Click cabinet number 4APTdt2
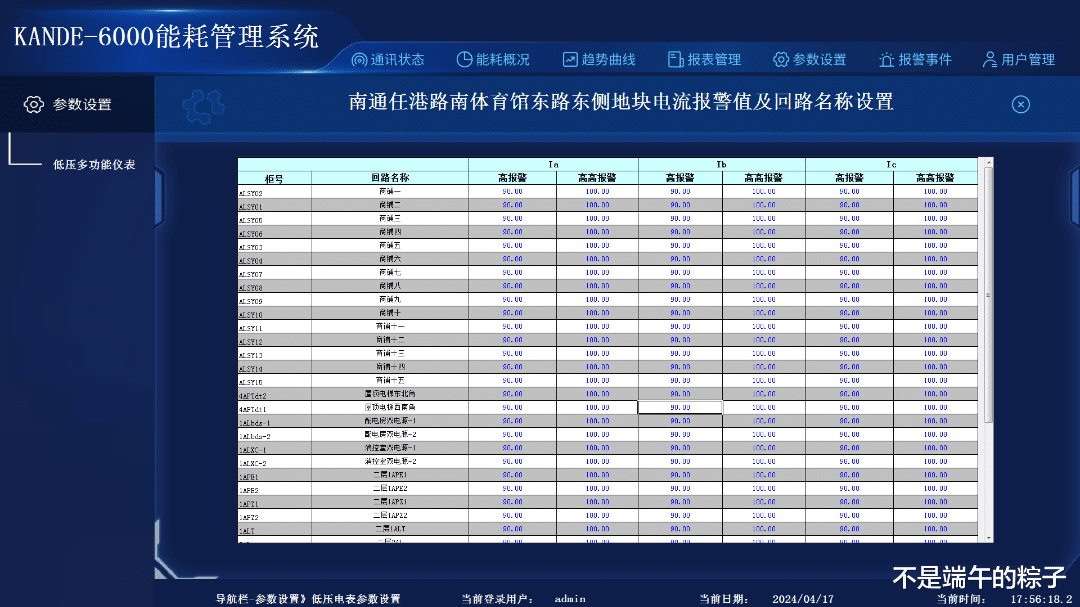Screen dimensions: 1080x607 274,395
